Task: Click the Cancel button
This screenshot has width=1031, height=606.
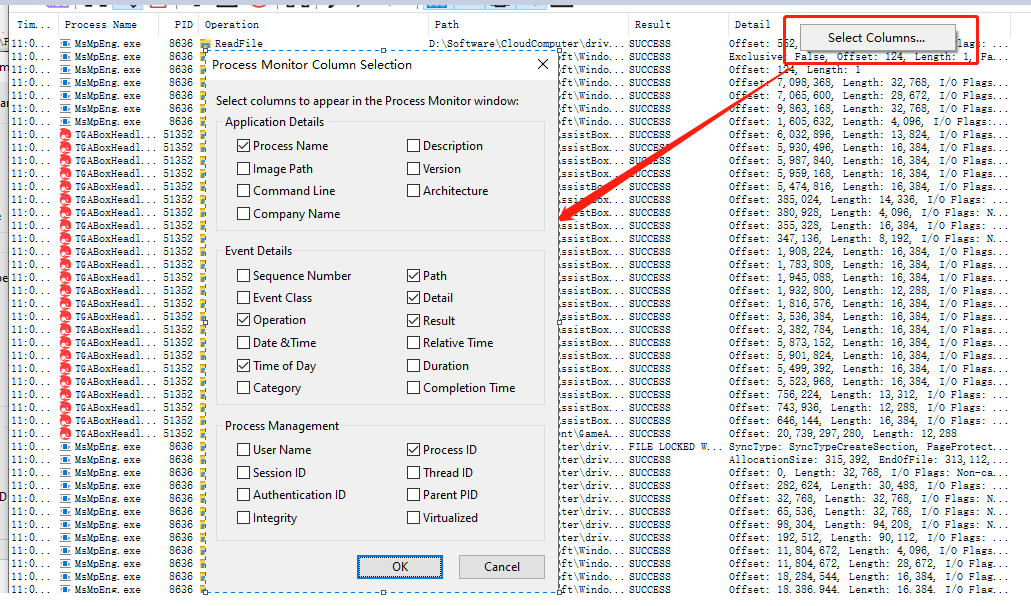Action: (x=501, y=565)
